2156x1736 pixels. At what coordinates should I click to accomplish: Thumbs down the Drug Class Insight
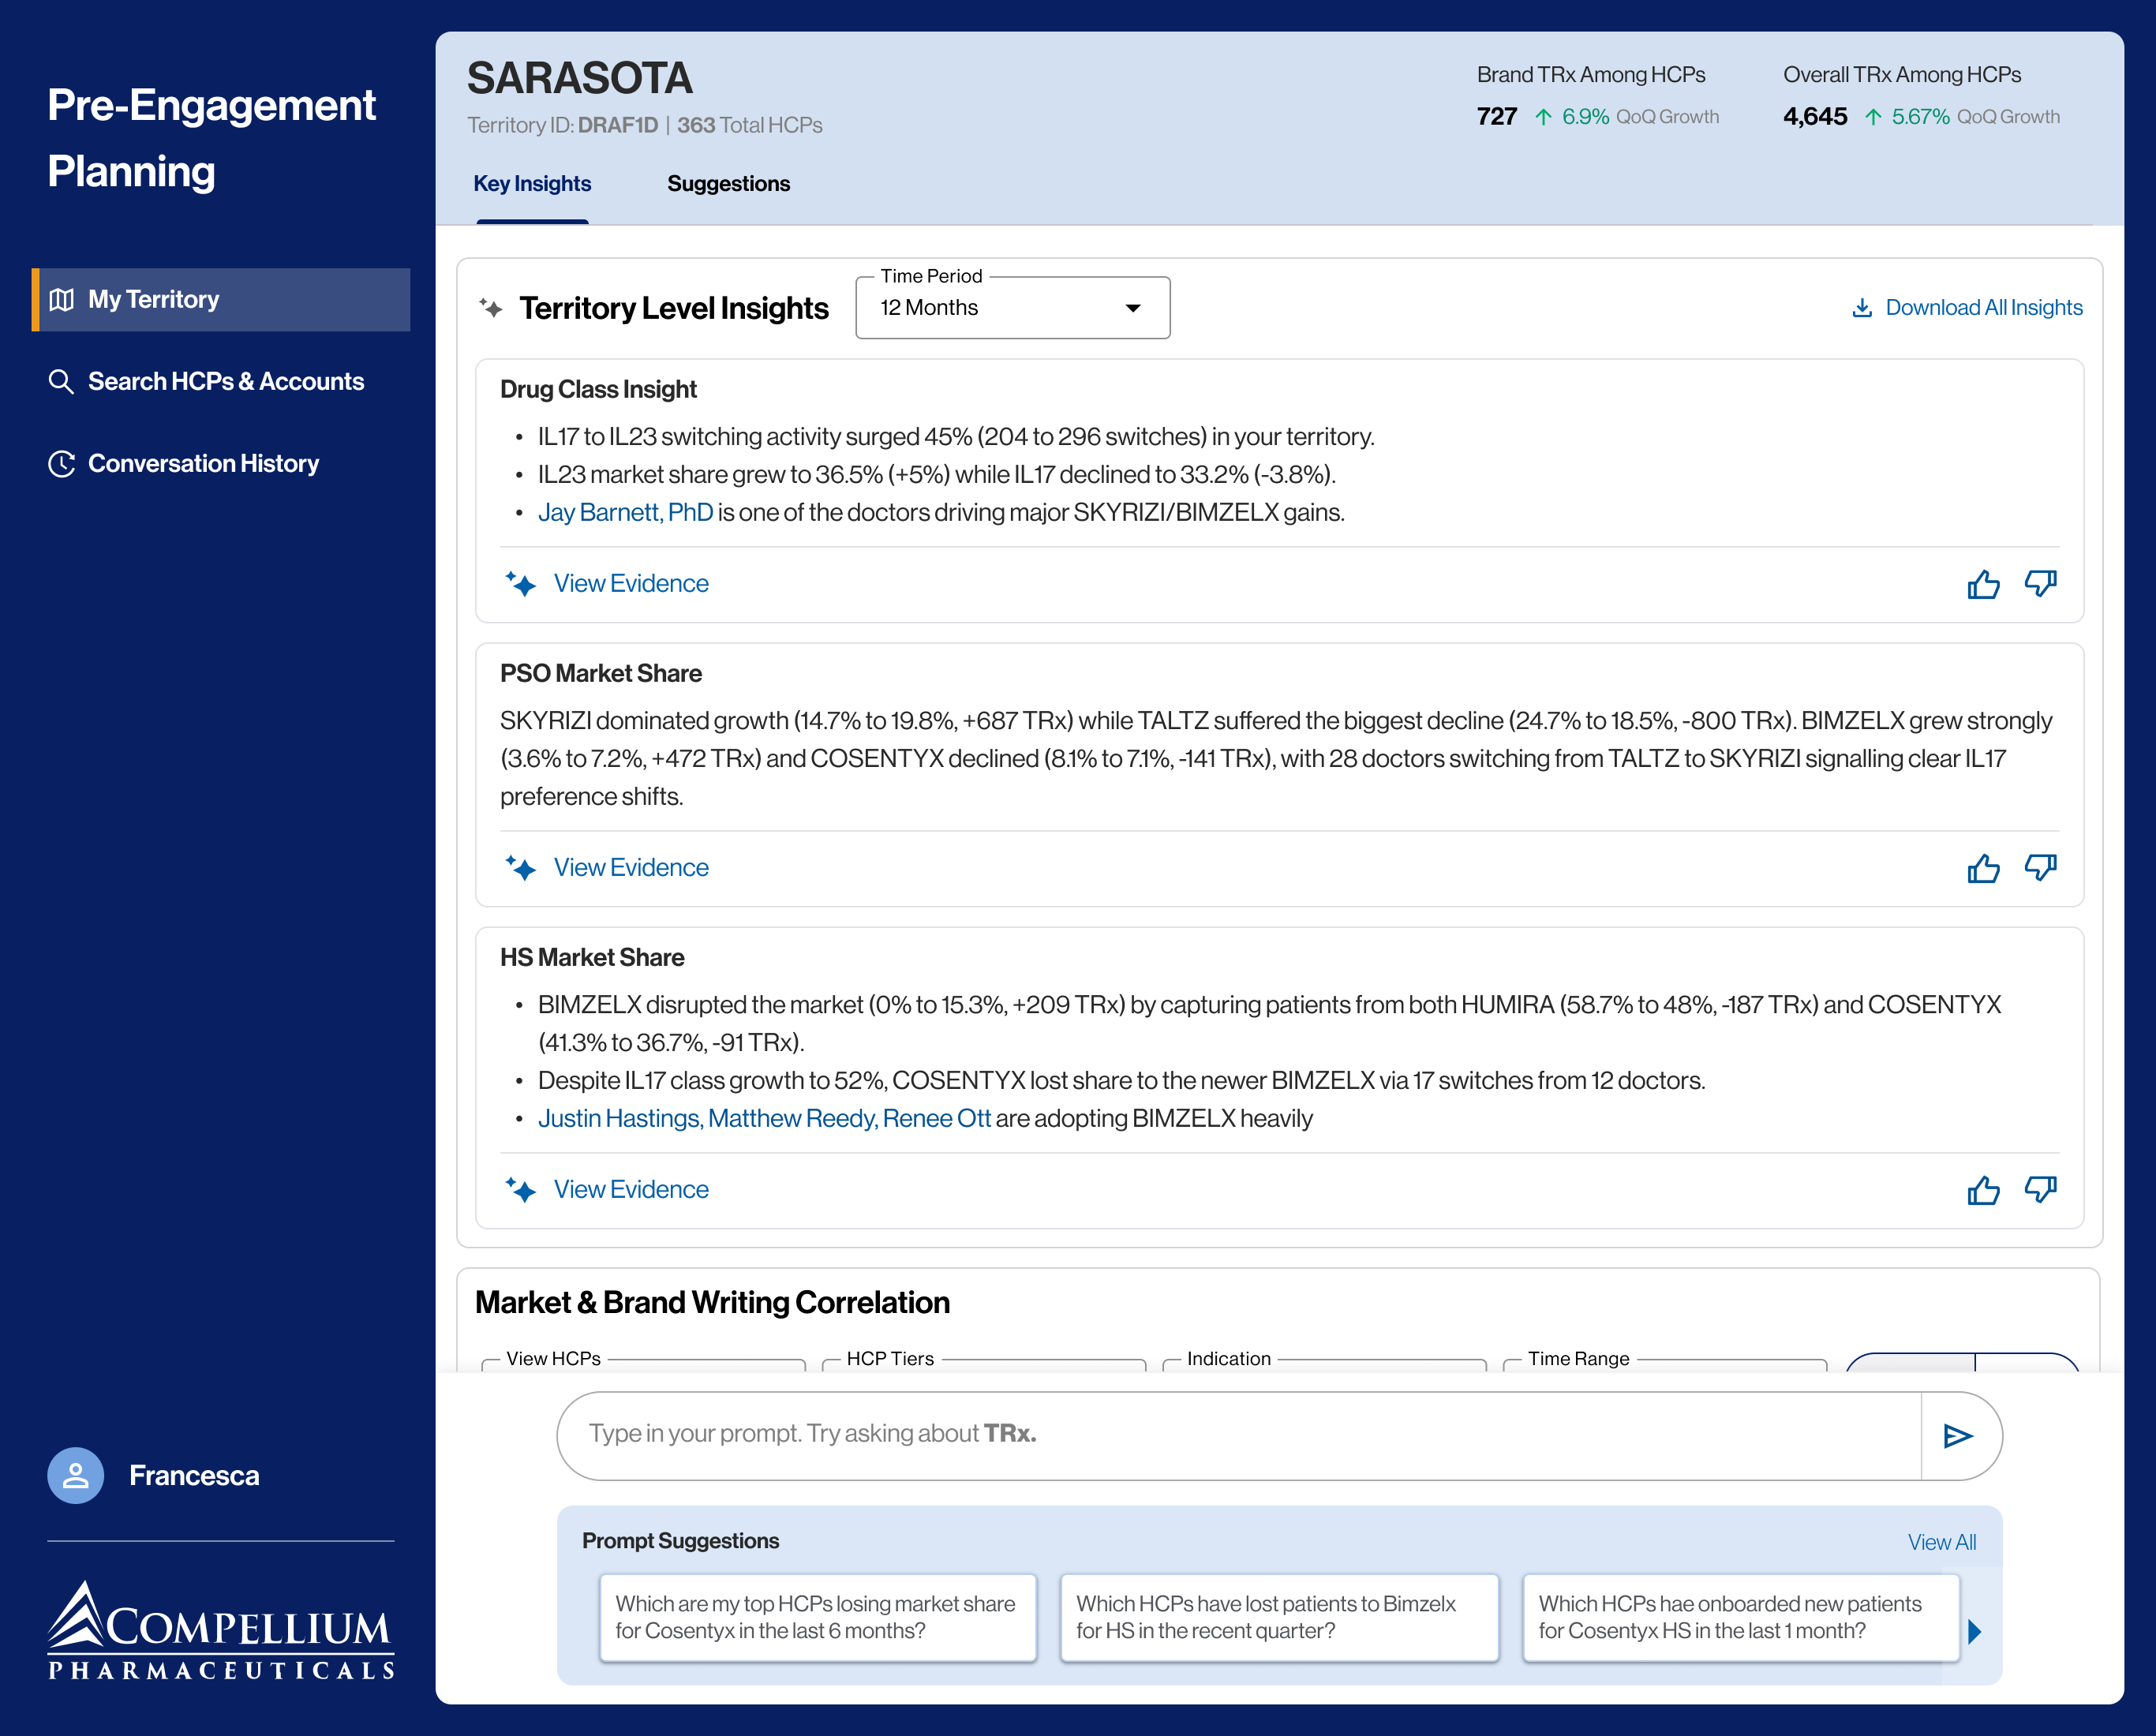click(2040, 584)
